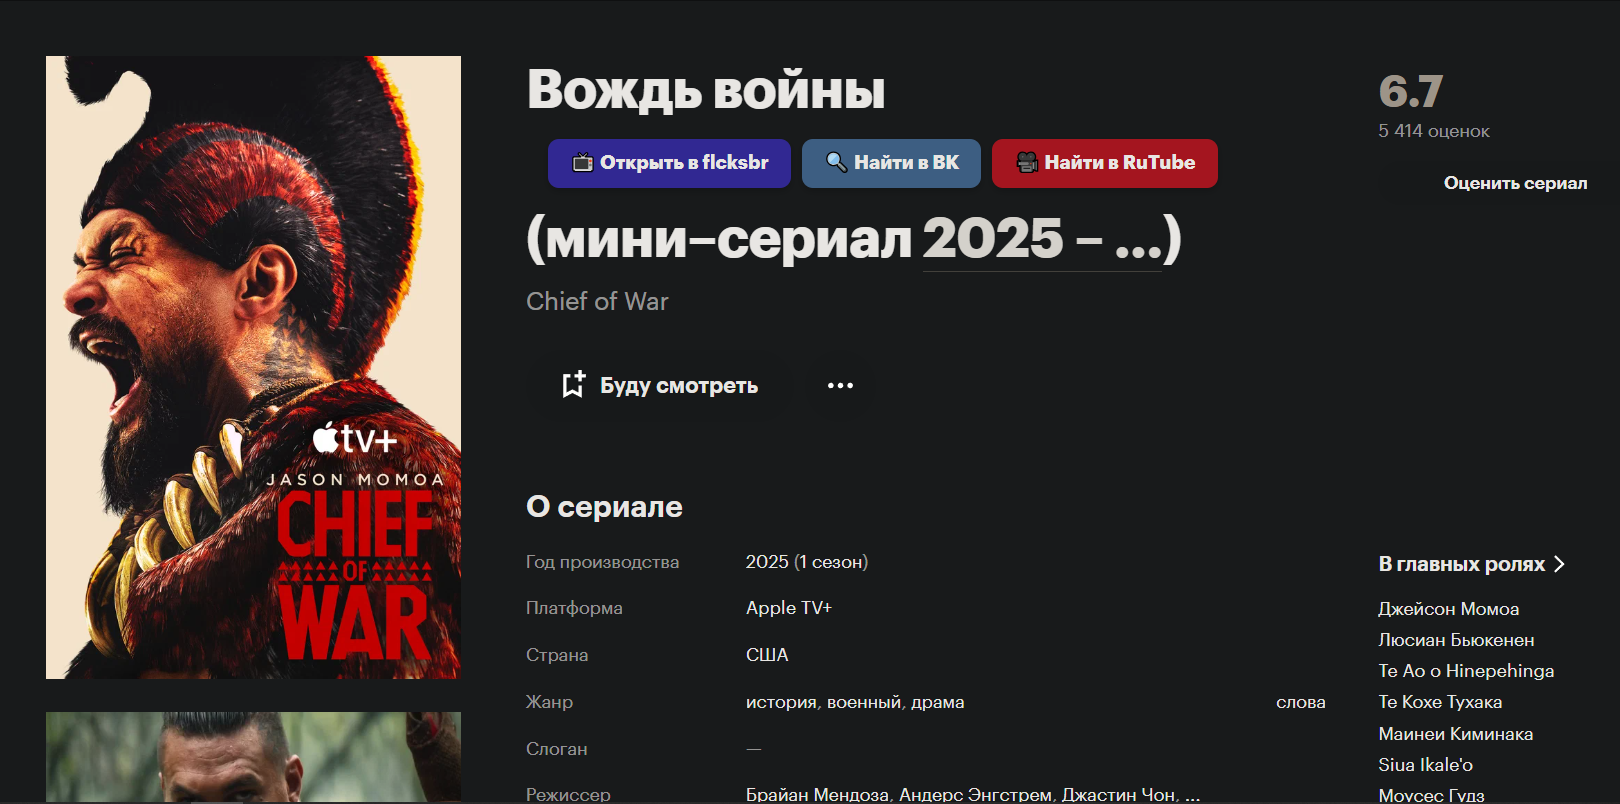The height and width of the screenshot is (804, 1620).
Task: Click the magnifier icon on Найти в ВК
Action: click(x=836, y=162)
